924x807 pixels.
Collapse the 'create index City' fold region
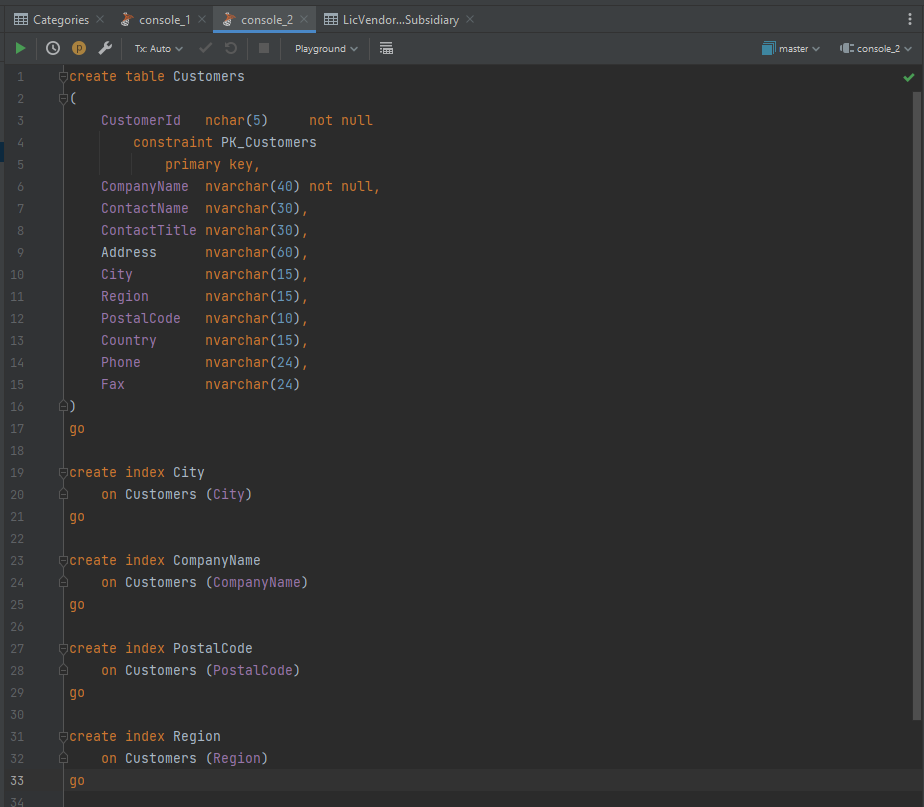pyautogui.click(x=63, y=473)
